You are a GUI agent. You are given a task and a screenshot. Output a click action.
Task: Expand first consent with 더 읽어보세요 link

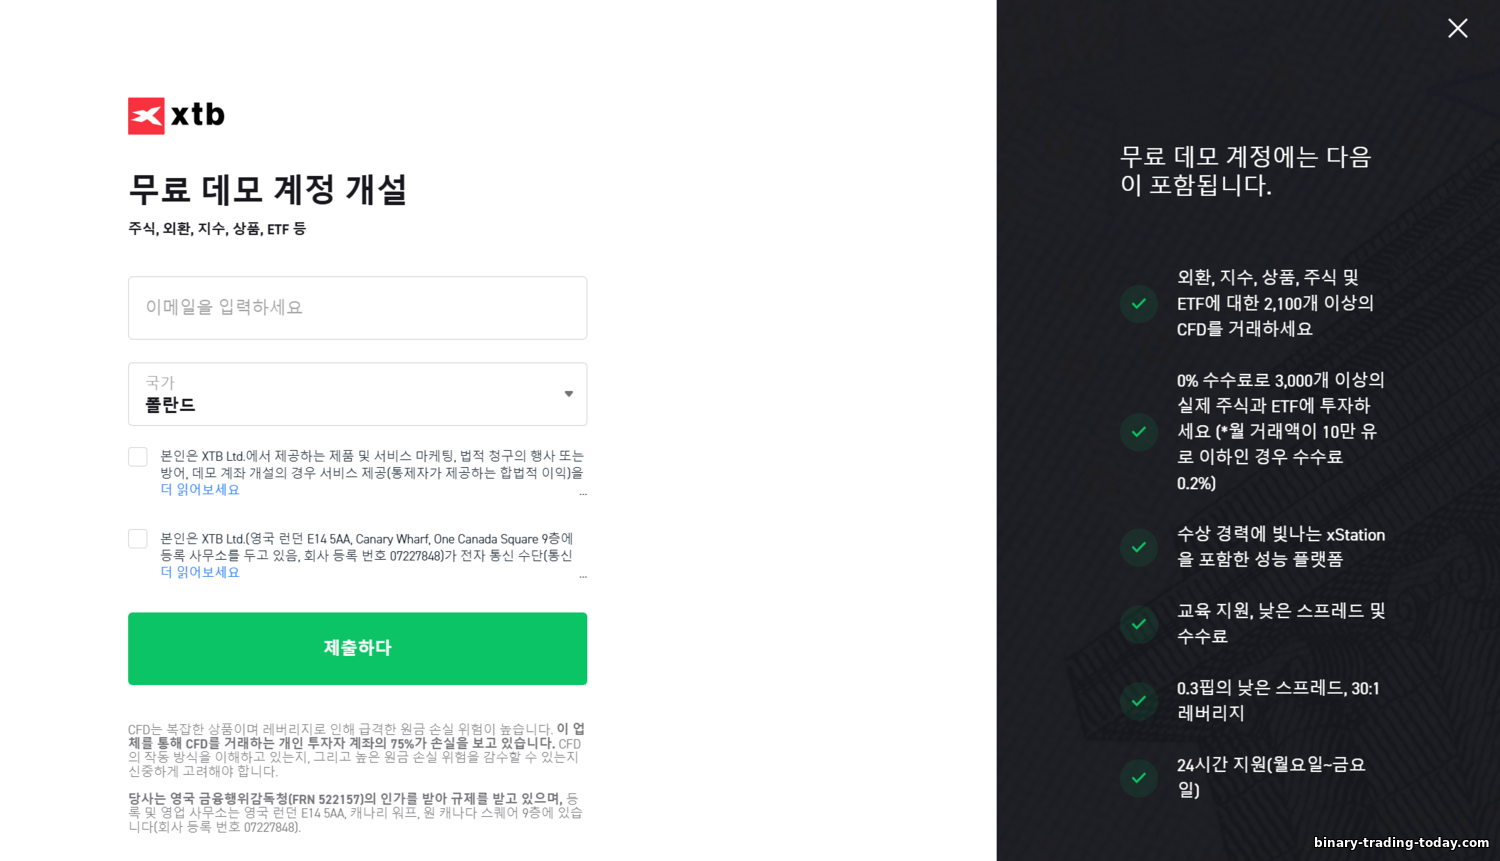tap(200, 490)
